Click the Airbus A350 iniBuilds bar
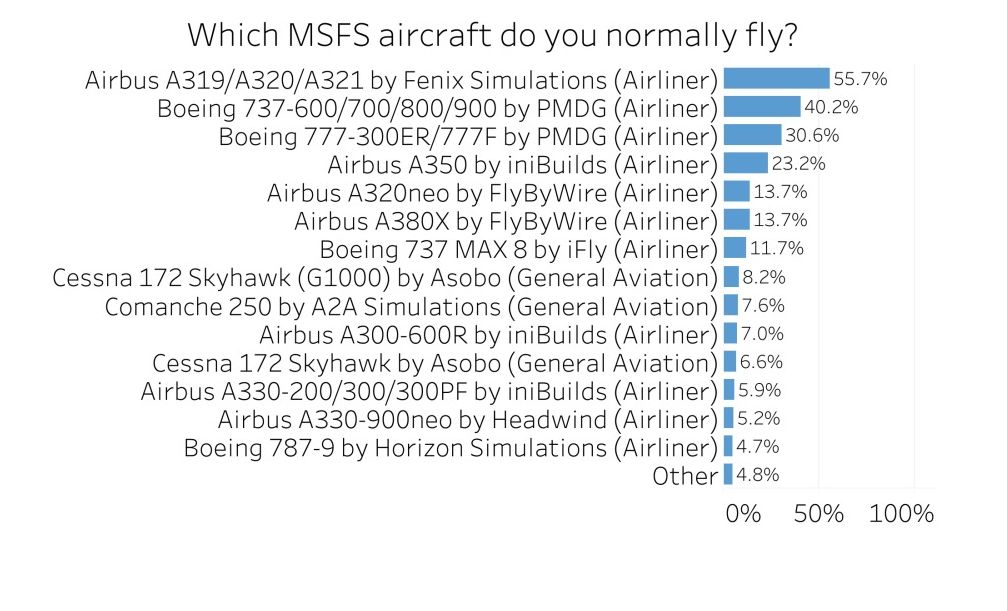 click(x=745, y=163)
